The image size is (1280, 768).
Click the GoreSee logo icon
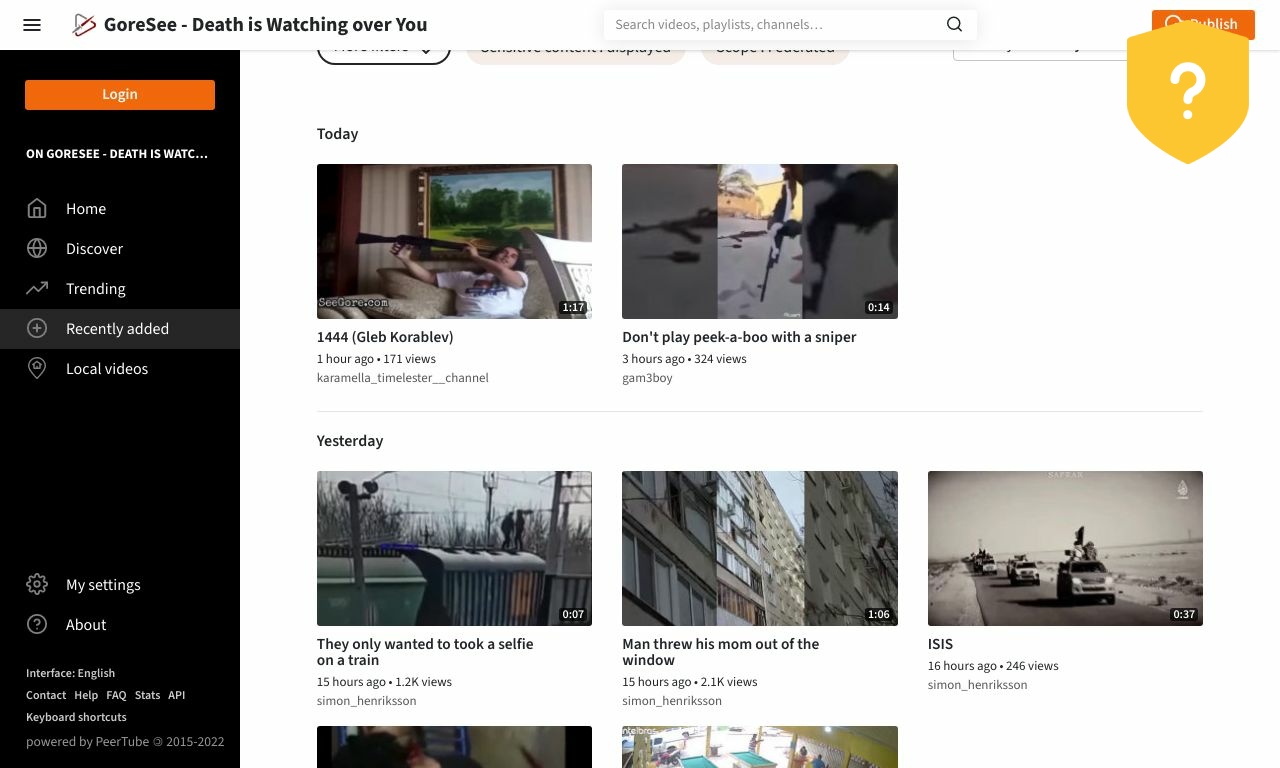pyautogui.click(x=85, y=25)
